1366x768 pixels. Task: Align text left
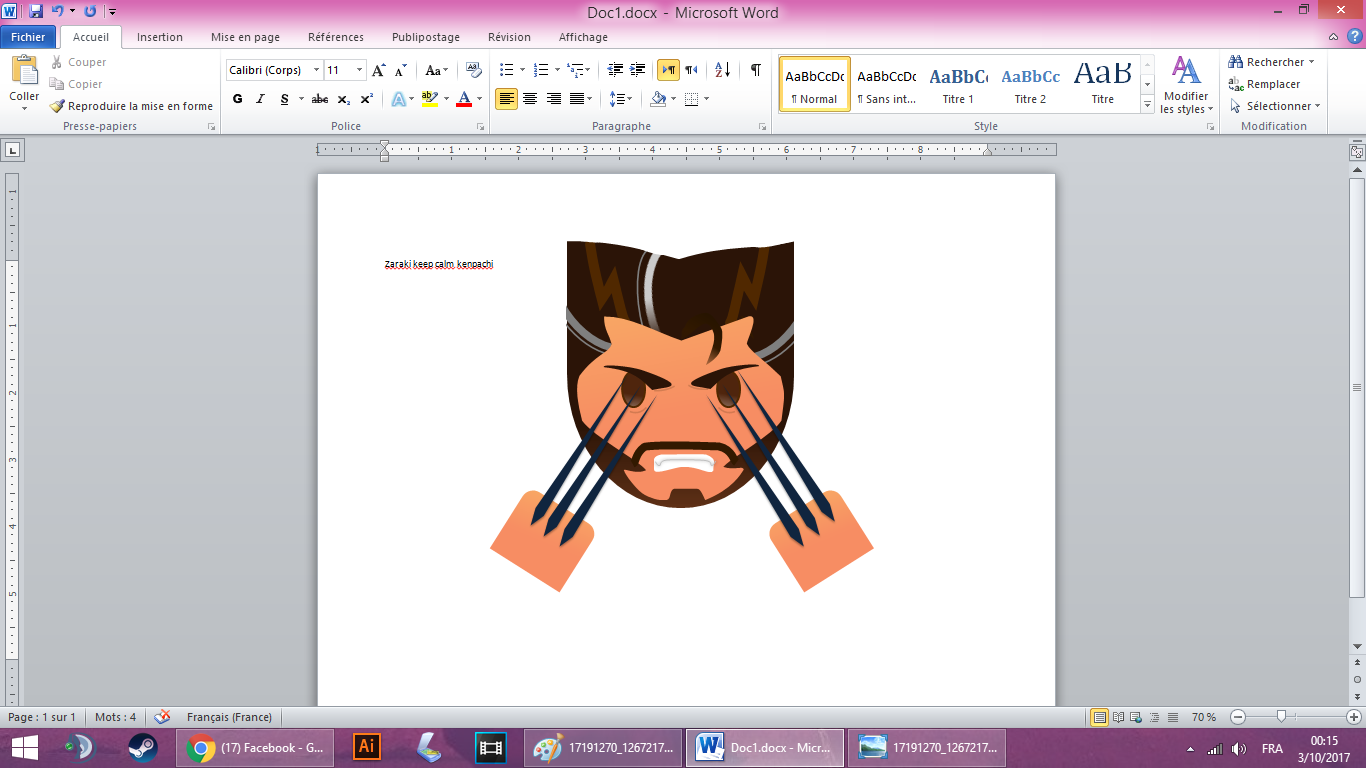tap(507, 99)
